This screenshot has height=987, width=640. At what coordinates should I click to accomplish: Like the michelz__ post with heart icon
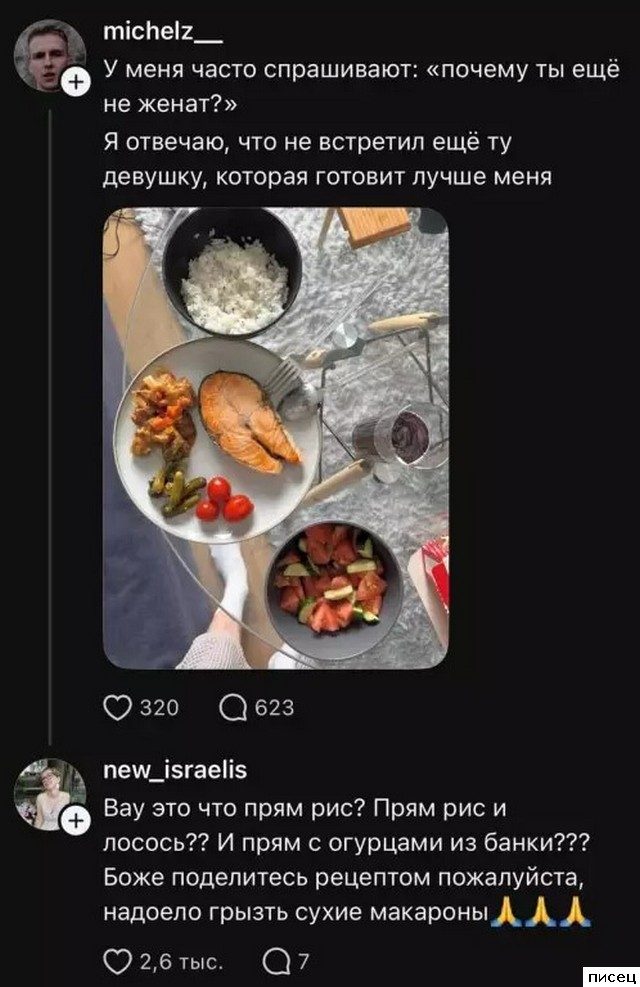[x=118, y=707]
